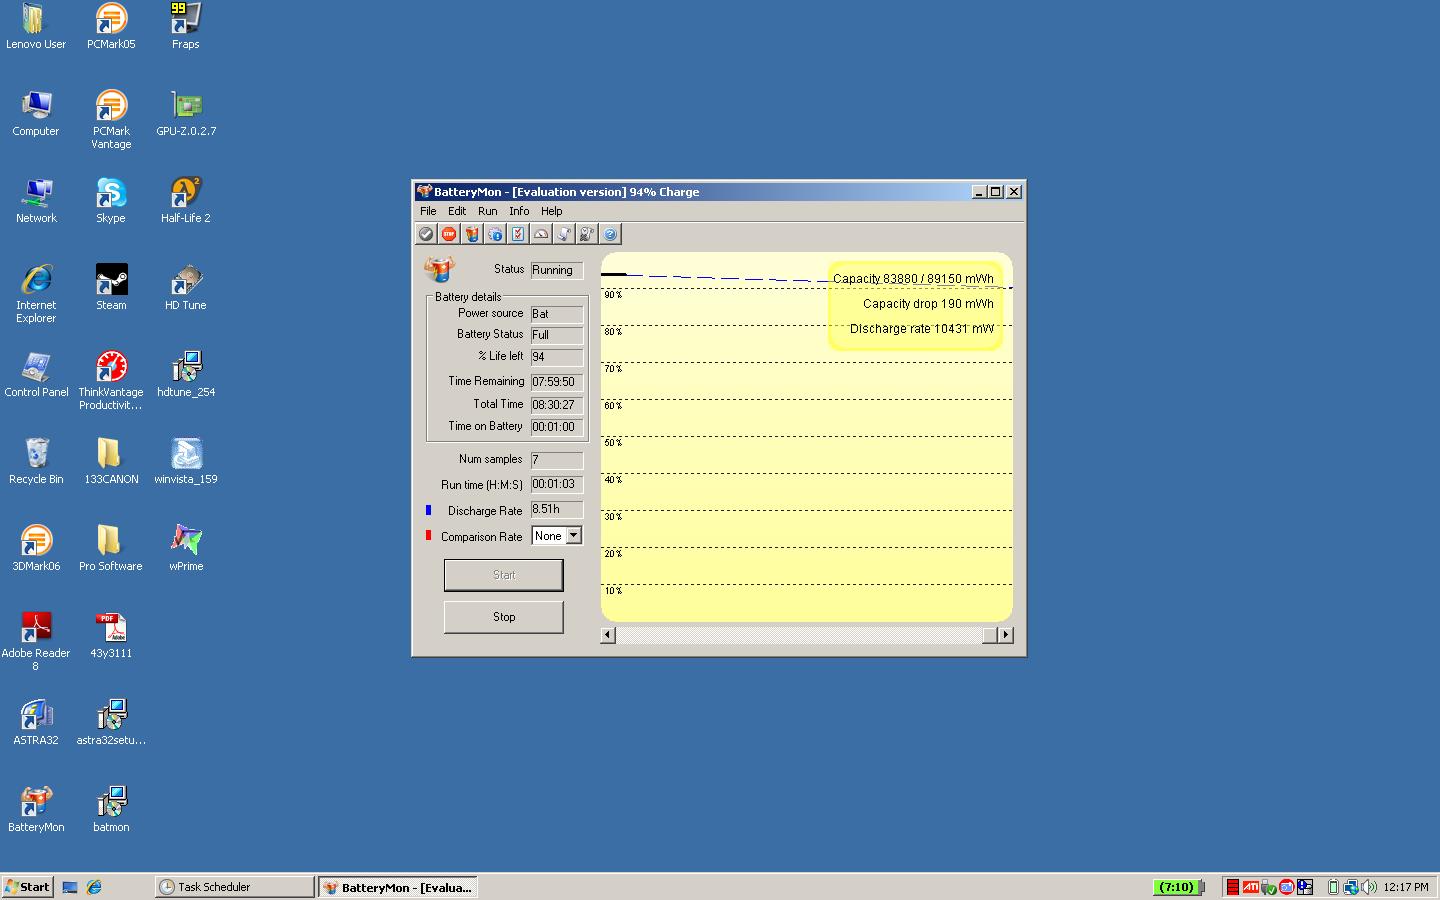The image size is (1440, 900).
Task: Select the batmon installer desktop icon
Action: coord(111,810)
